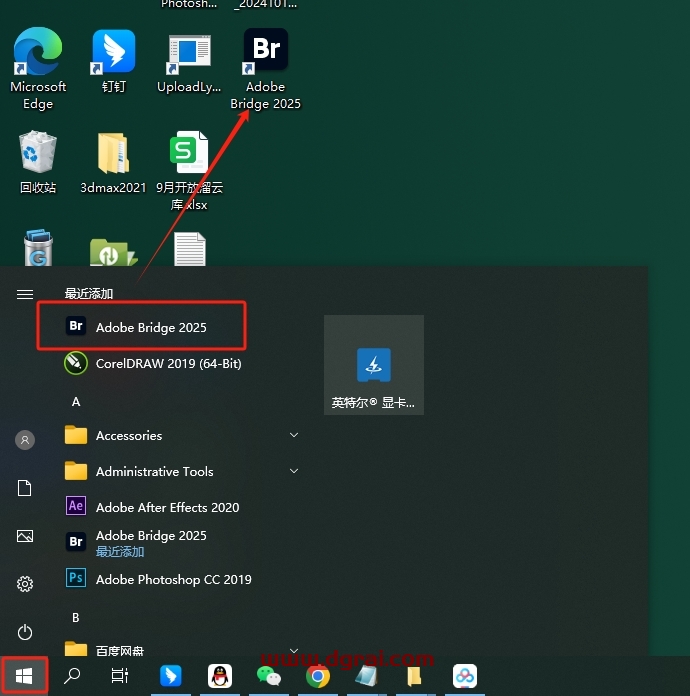690x696 pixels.
Task: Launch Adobe After Effects 2020
Action: tap(153, 507)
